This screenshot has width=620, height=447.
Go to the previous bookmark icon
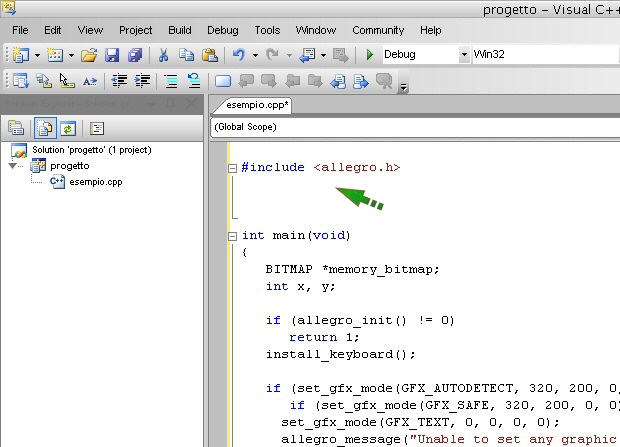[x=246, y=81]
